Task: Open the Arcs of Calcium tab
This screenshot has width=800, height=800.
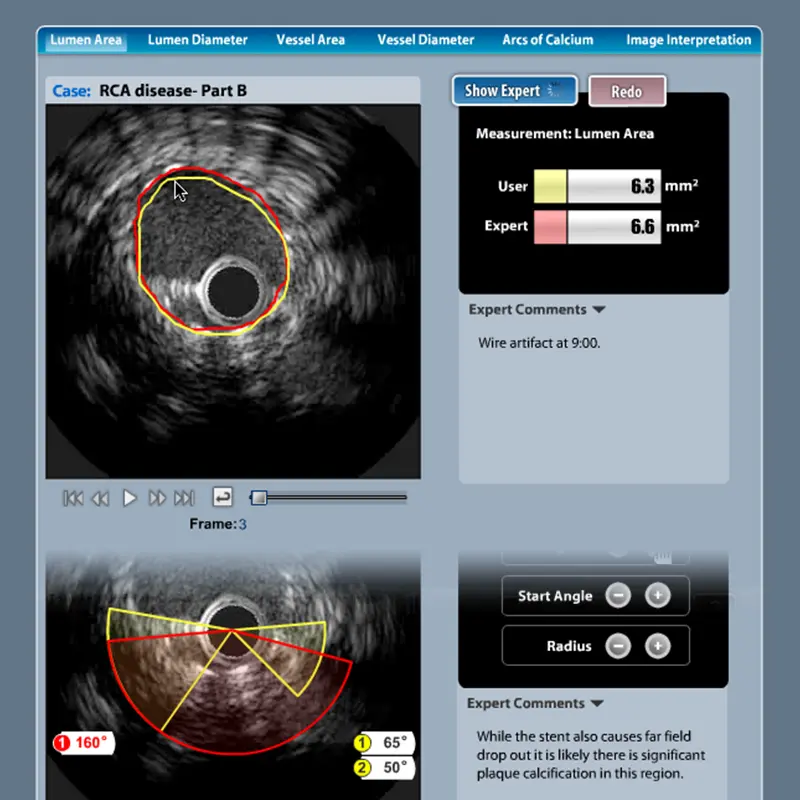Action: click(548, 40)
